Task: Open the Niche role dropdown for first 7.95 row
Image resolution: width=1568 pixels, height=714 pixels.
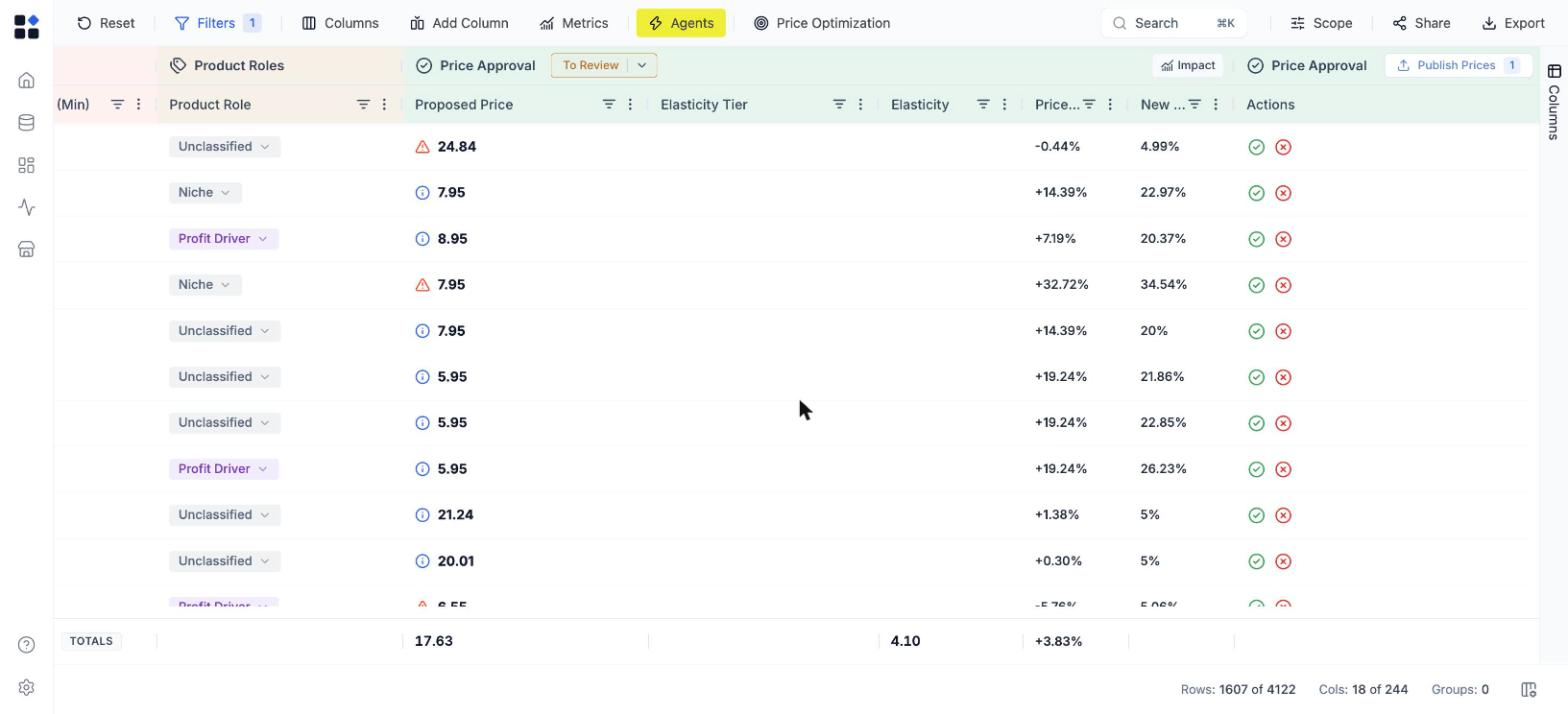Action: [x=205, y=193]
